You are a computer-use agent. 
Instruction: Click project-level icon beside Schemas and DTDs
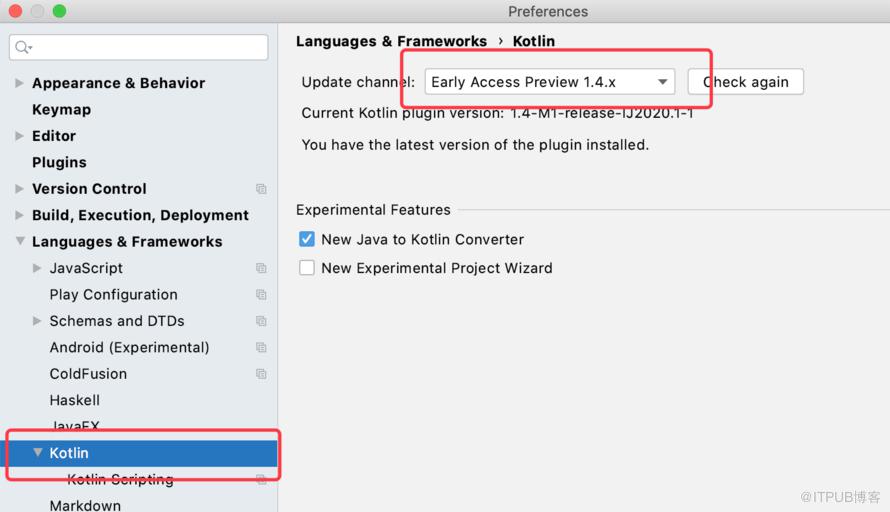tap(261, 321)
